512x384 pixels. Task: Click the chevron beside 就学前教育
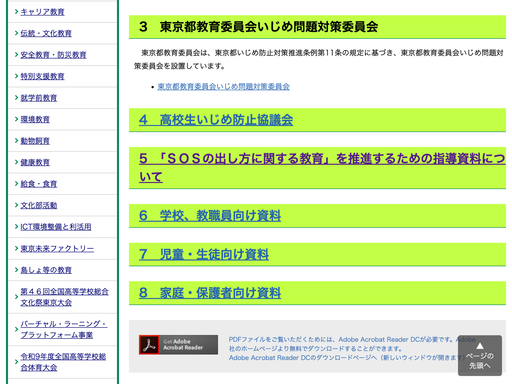(x=16, y=97)
